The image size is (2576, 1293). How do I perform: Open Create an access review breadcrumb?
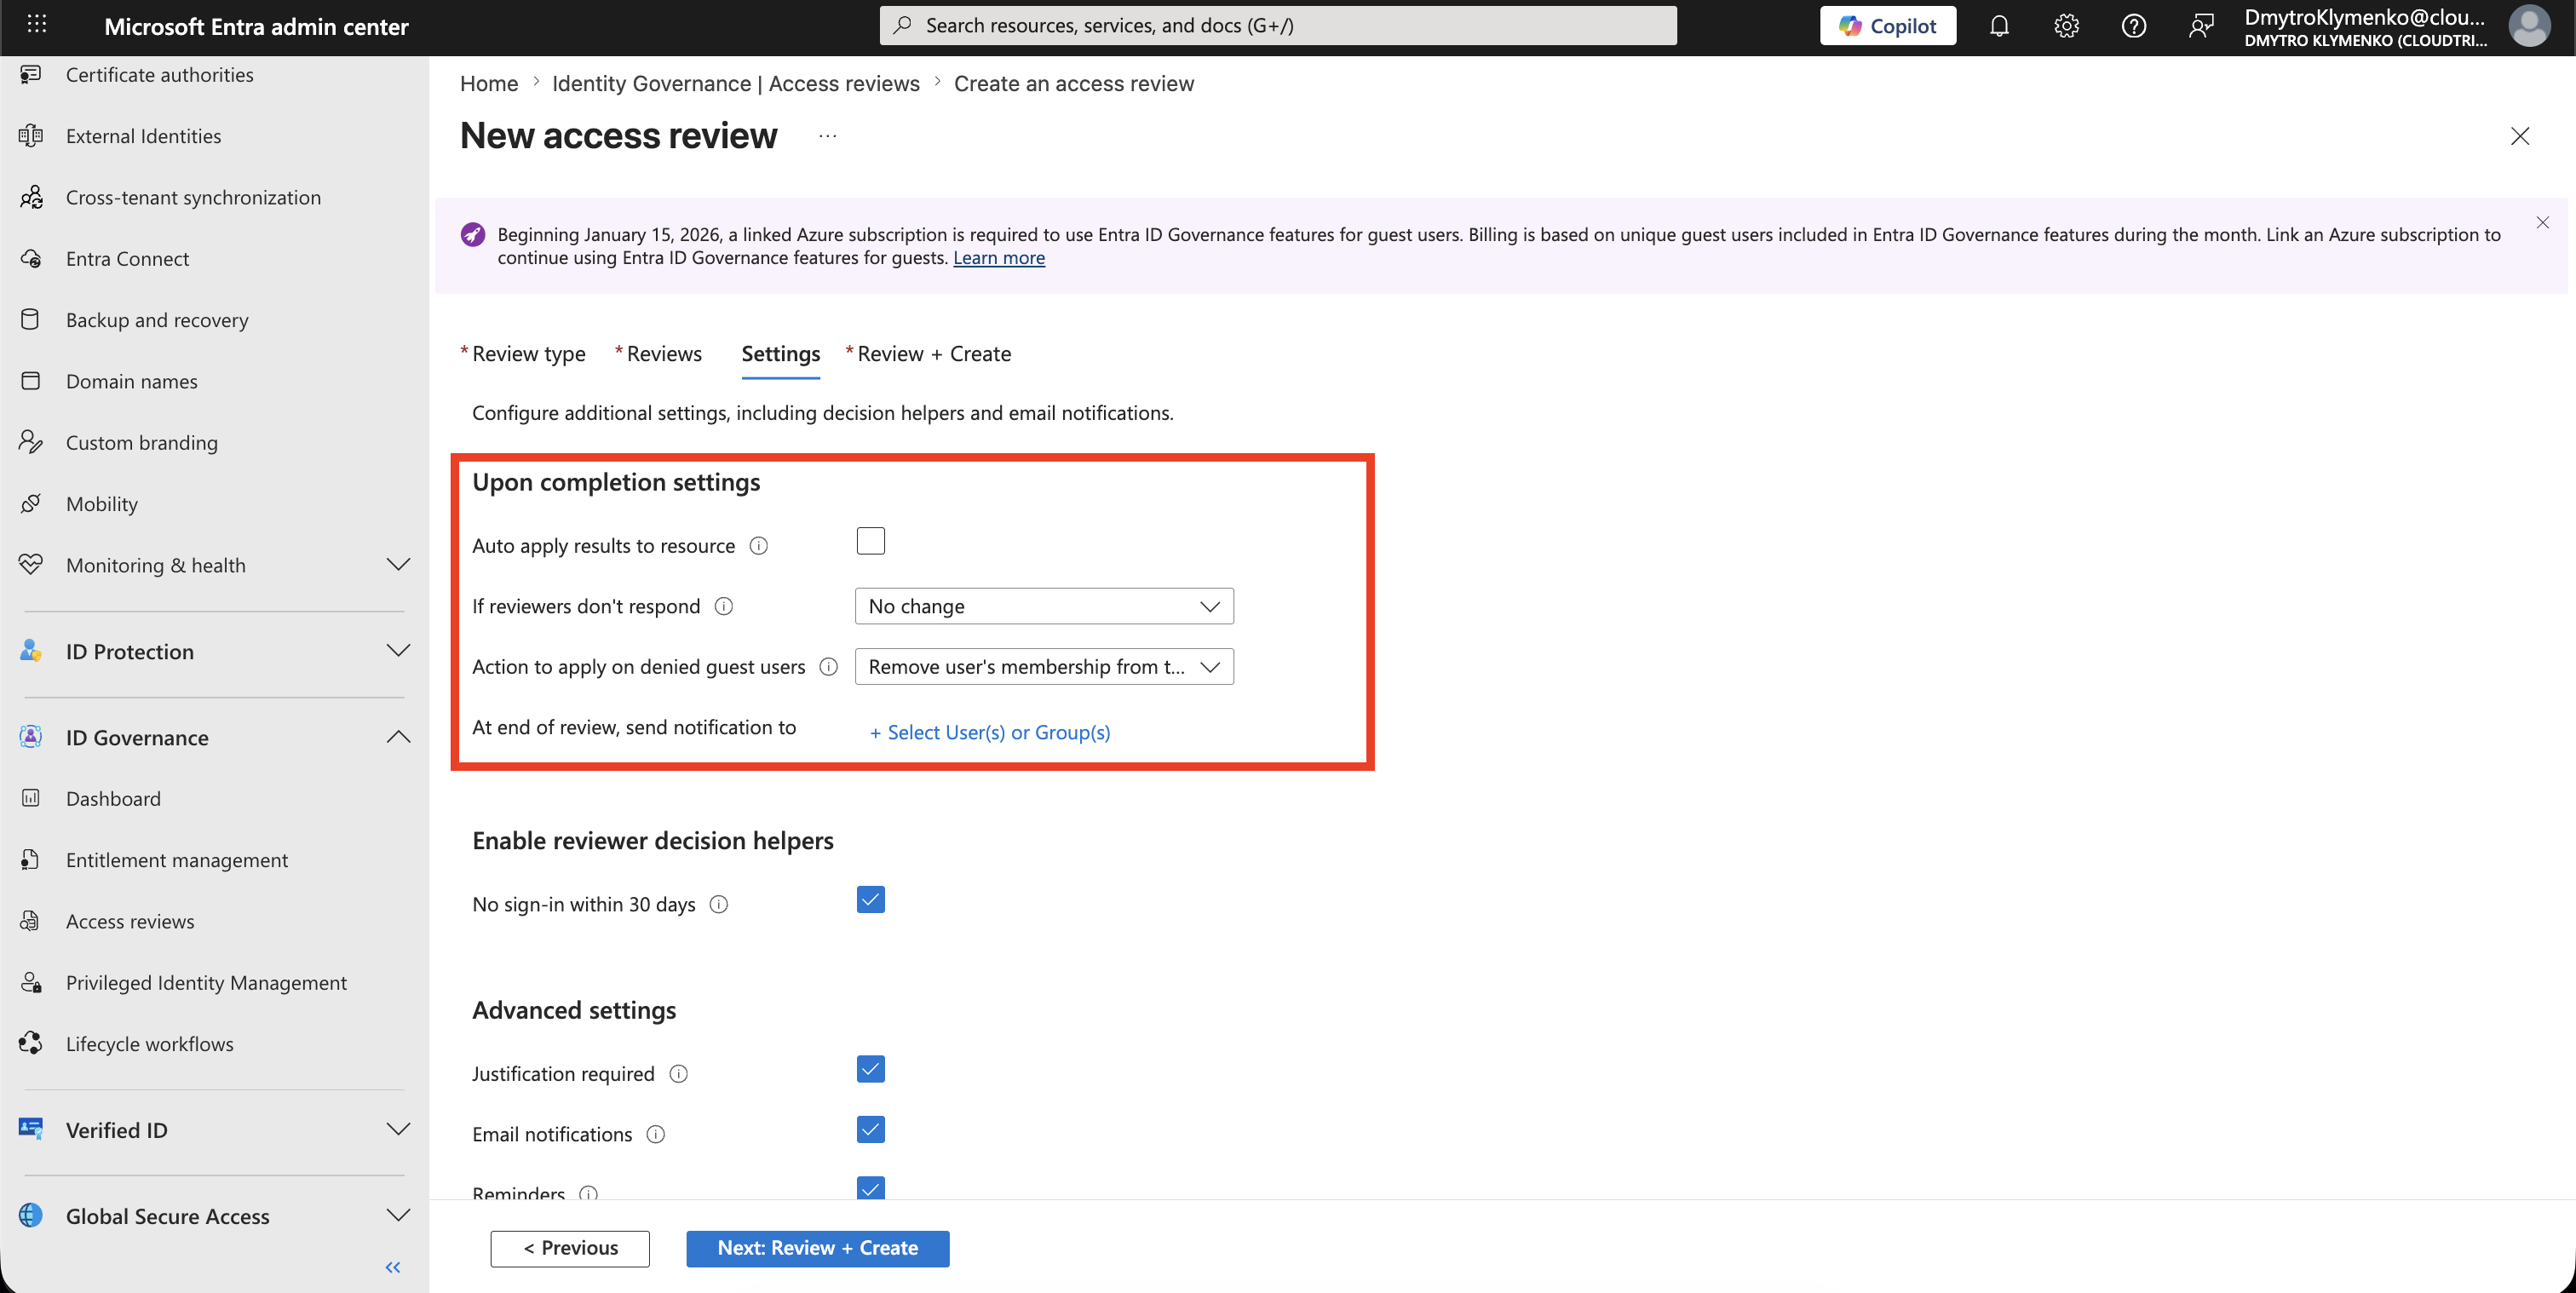[1074, 83]
